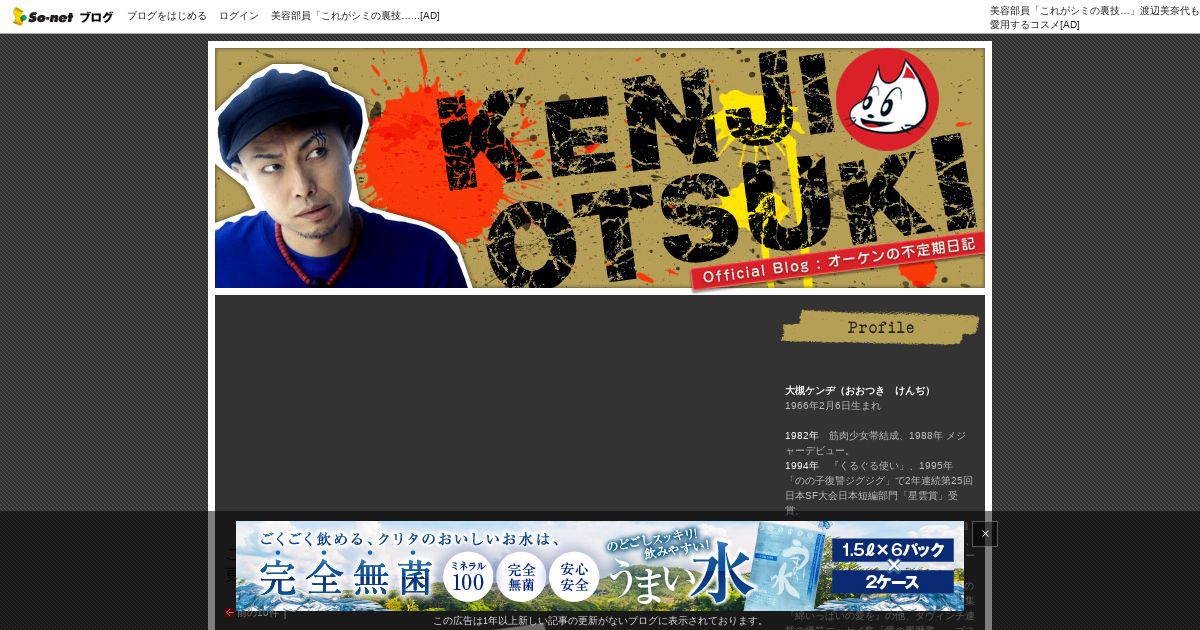Click the ログイン link

point(239,16)
